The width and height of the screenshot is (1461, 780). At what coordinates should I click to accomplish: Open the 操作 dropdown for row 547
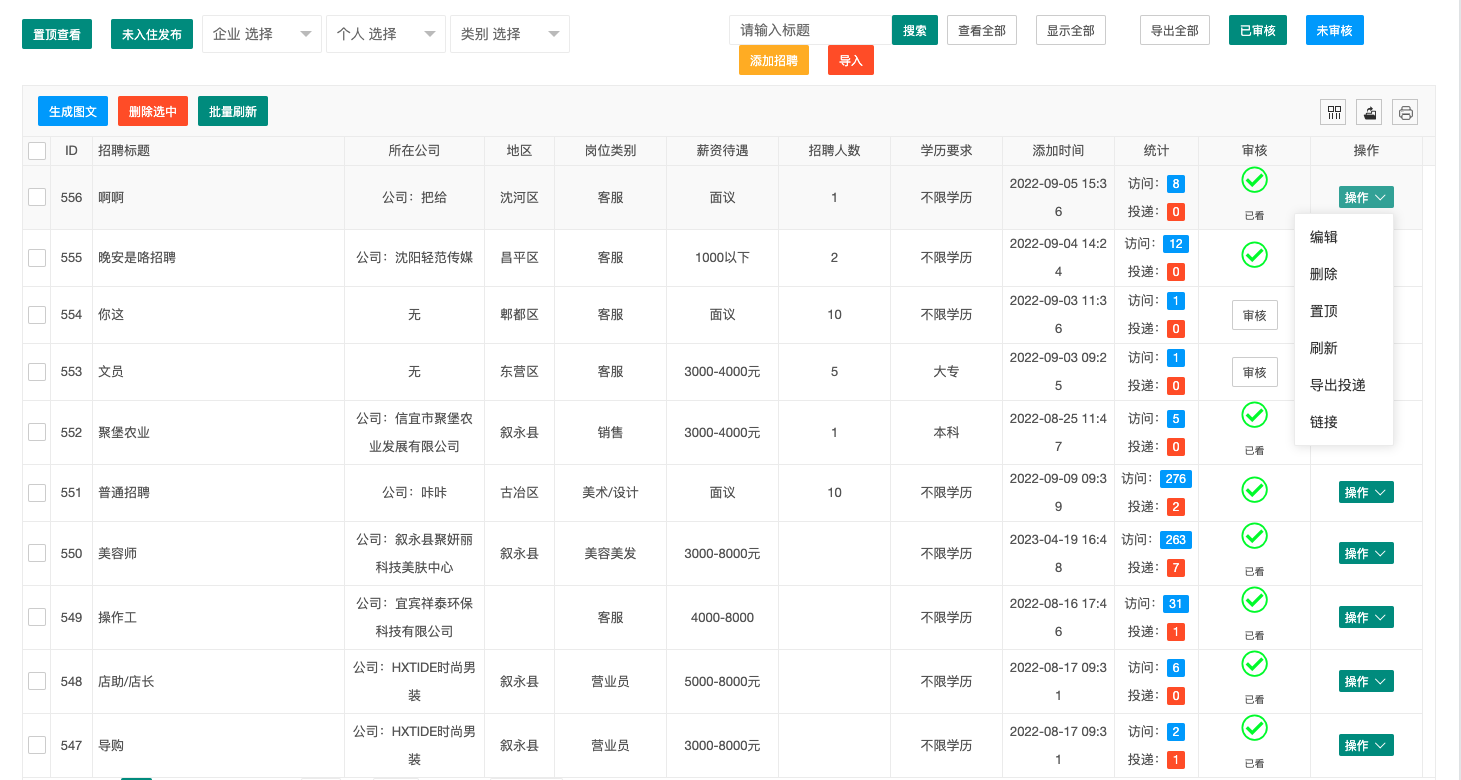[x=1366, y=745]
